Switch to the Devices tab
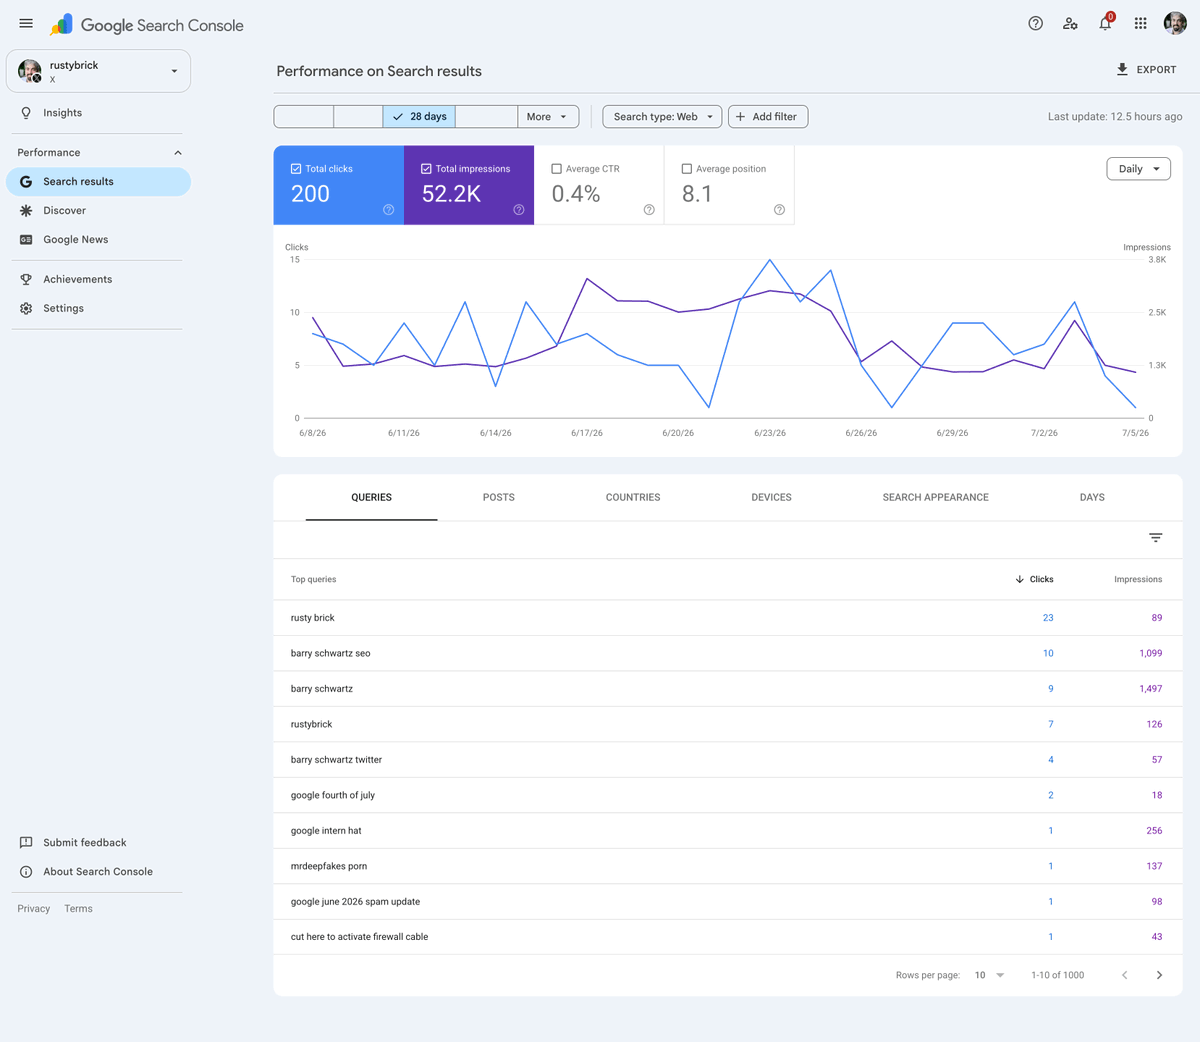This screenshot has height=1042, width=1200. click(x=771, y=497)
